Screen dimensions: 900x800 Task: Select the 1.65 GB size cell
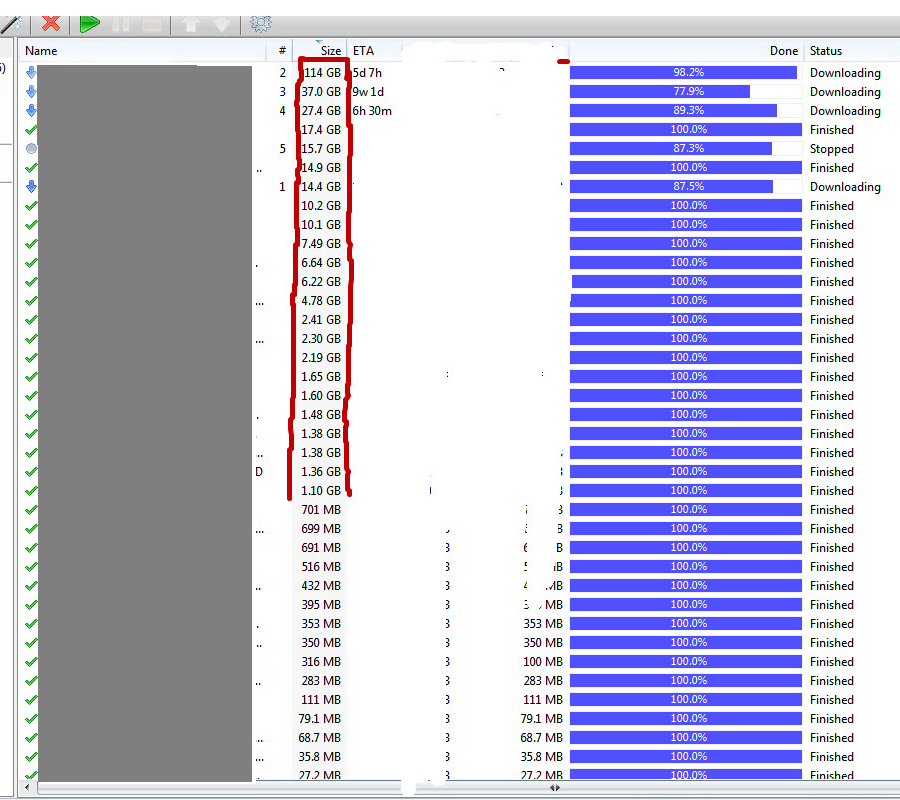(x=321, y=377)
